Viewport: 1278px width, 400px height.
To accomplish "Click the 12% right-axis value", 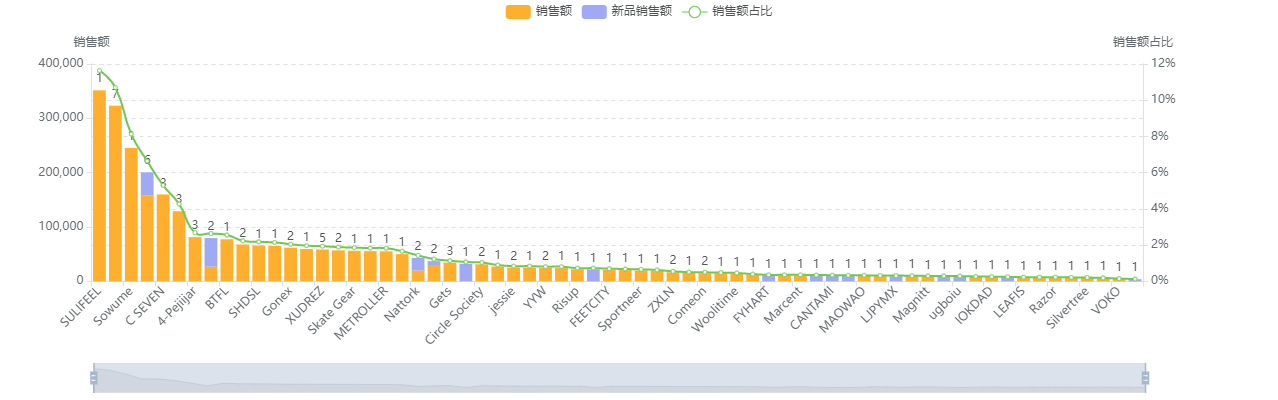I will [1164, 63].
